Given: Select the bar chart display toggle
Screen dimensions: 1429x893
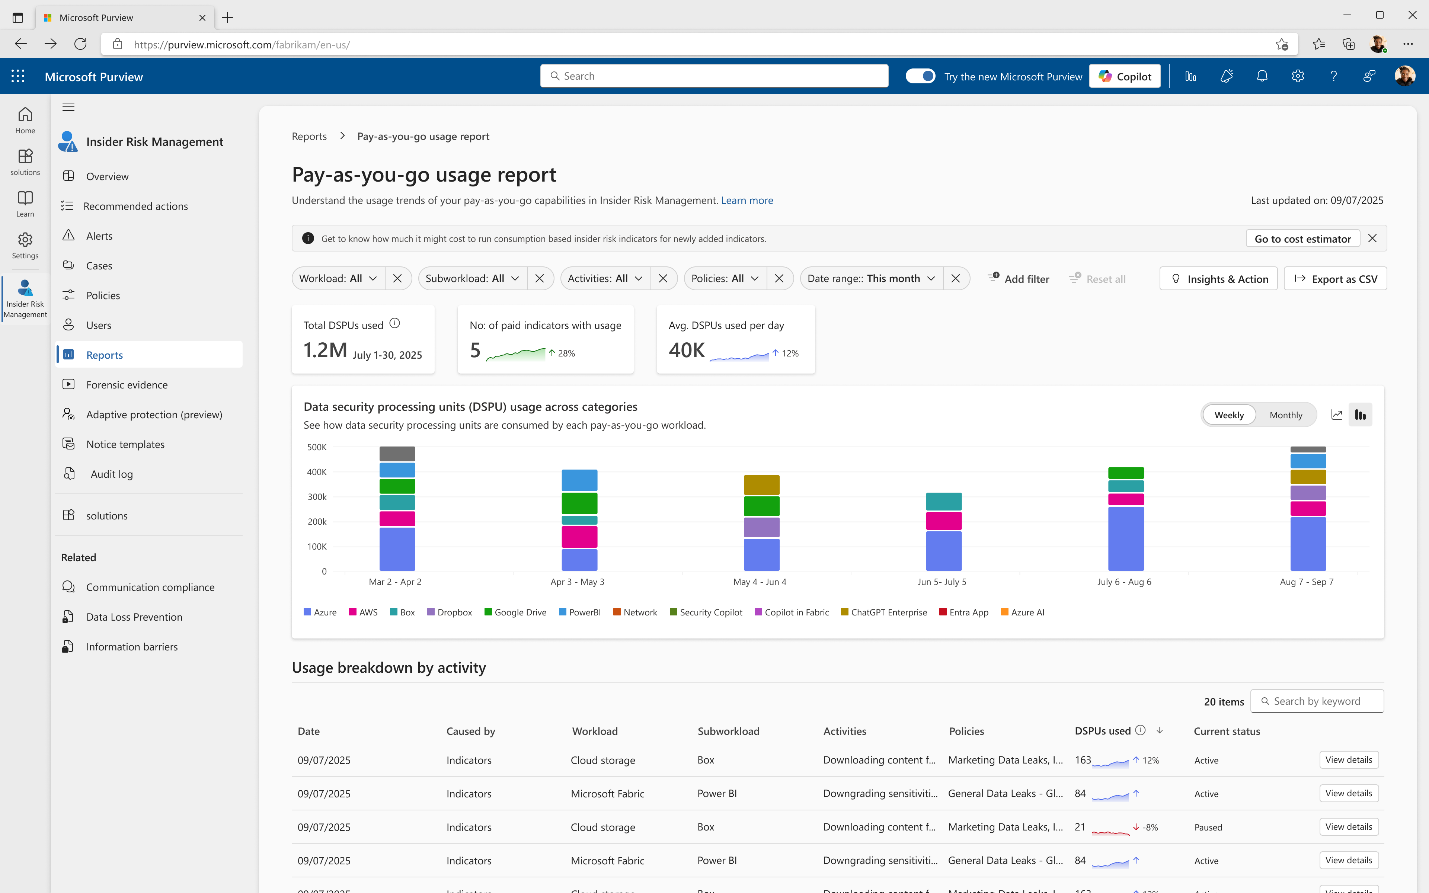Looking at the screenshot, I should 1360,414.
